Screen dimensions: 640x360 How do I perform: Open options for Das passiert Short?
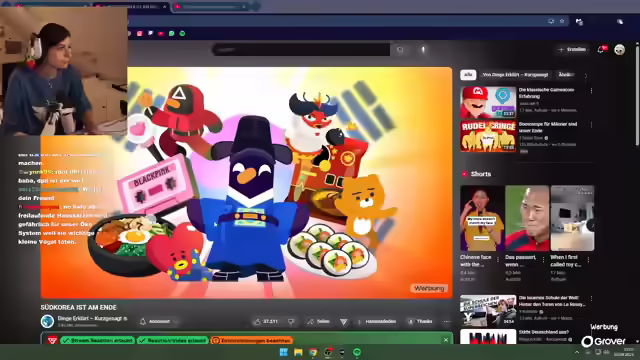pos(543,260)
